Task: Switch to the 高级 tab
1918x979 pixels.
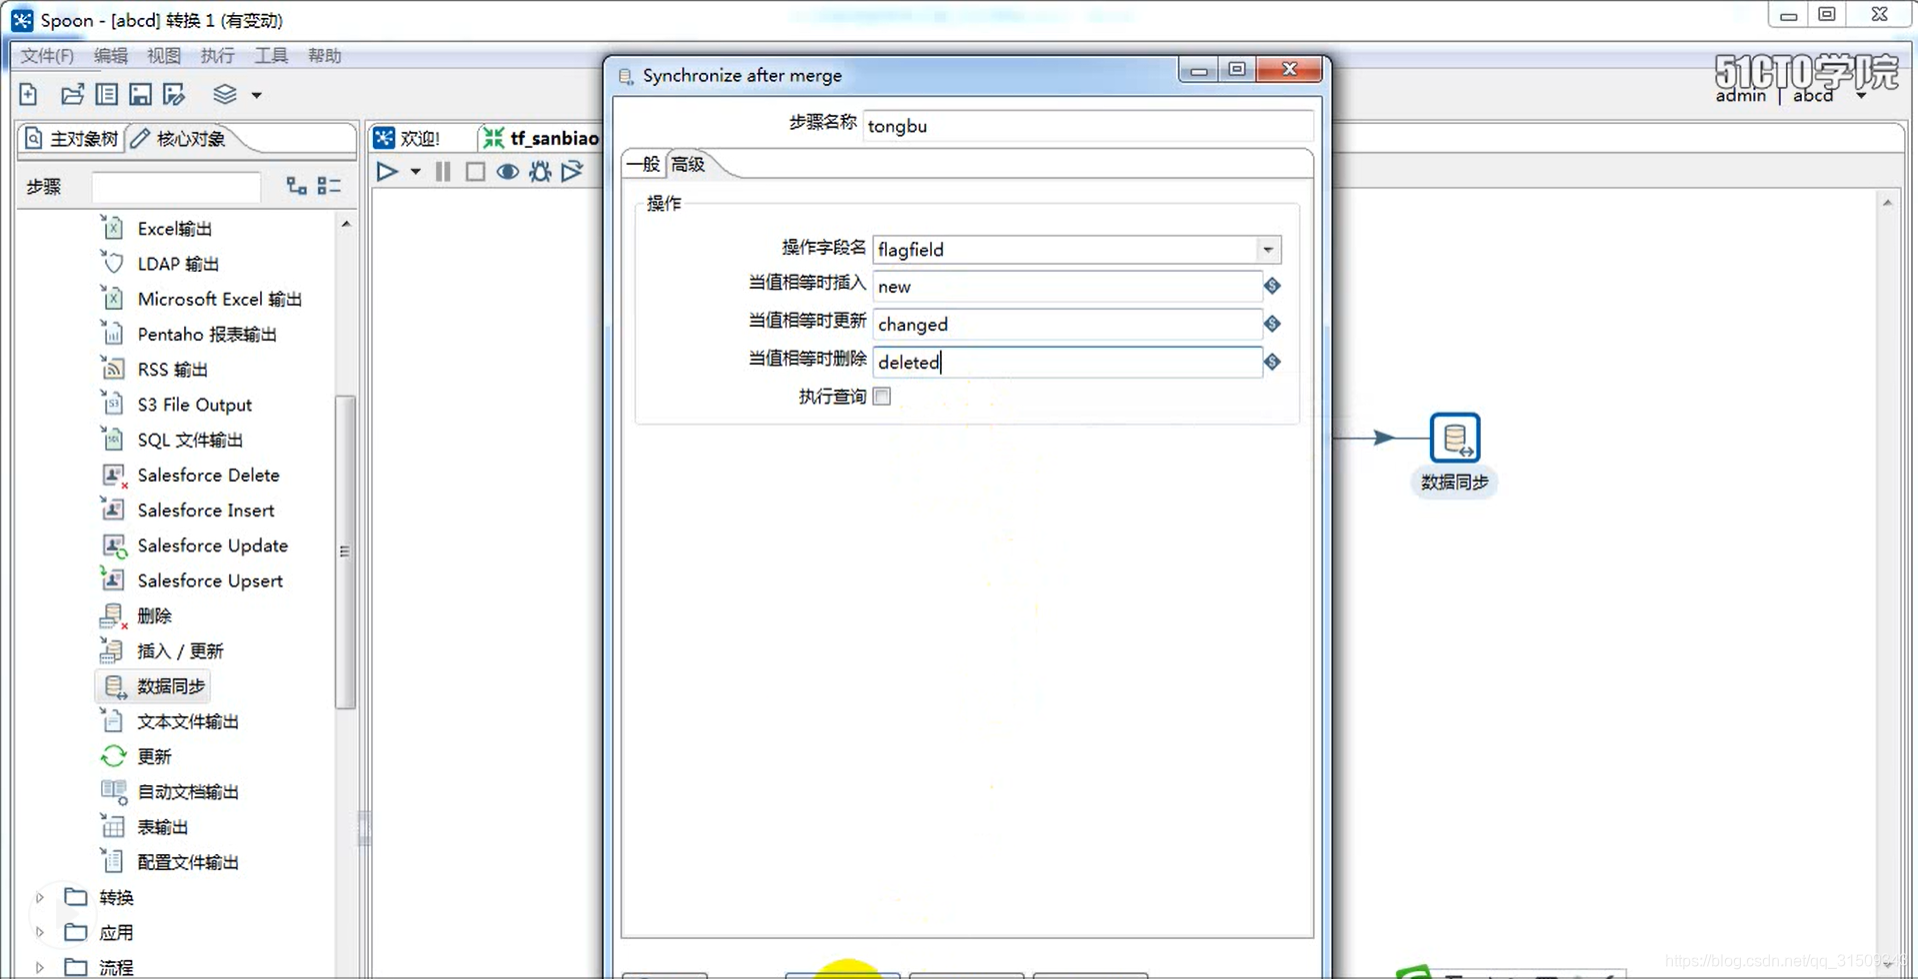Action: [688, 164]
